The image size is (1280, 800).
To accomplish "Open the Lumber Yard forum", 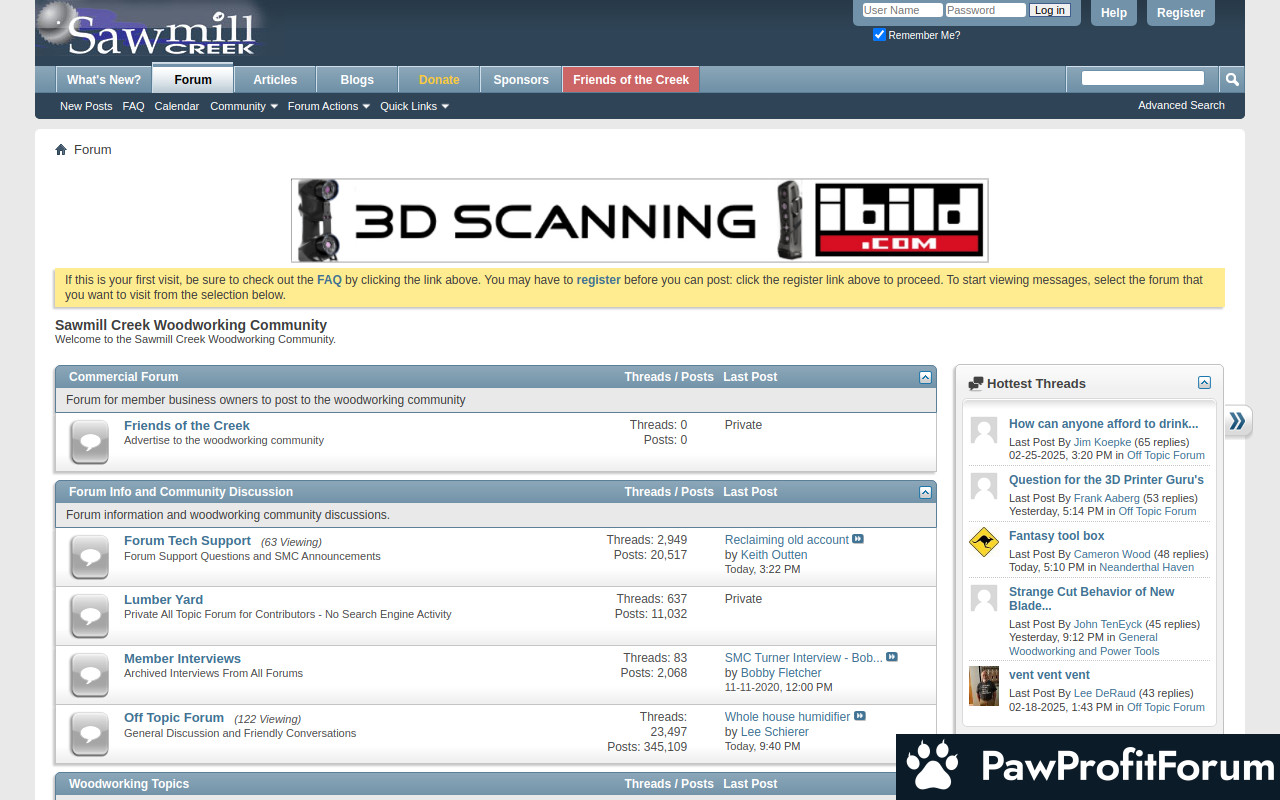I will pos(163,600).
